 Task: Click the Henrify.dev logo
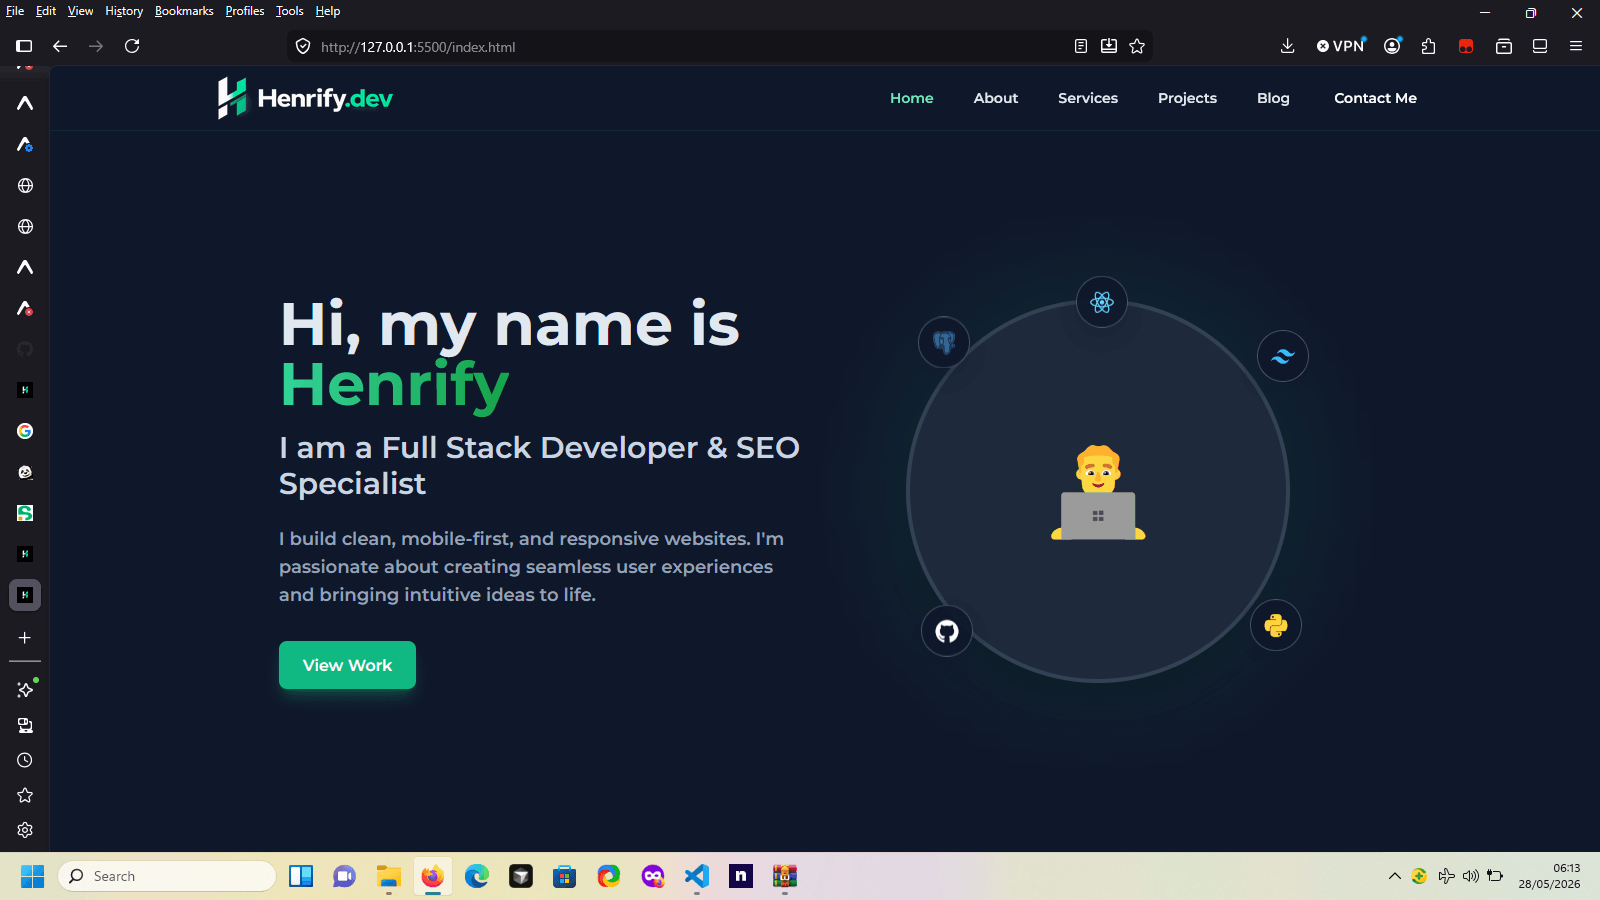point(305,98)
